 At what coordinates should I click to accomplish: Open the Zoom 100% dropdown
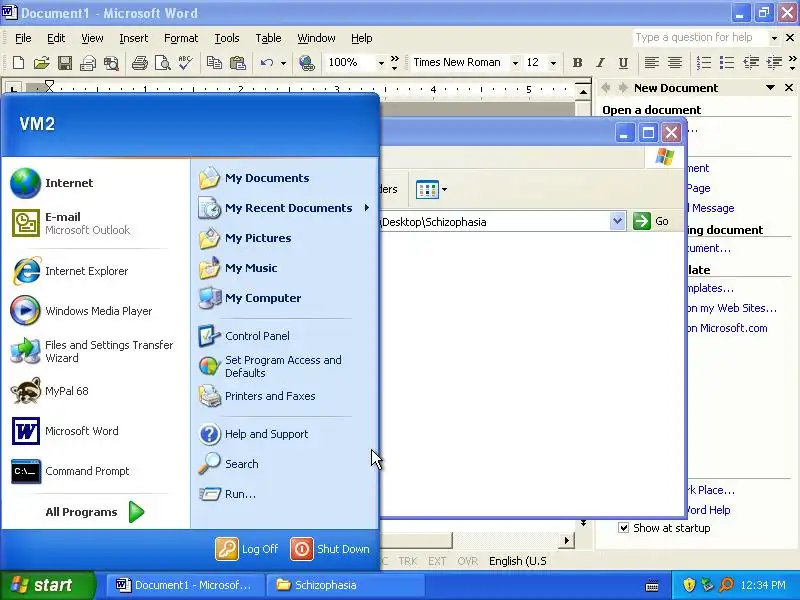(381, 63)
